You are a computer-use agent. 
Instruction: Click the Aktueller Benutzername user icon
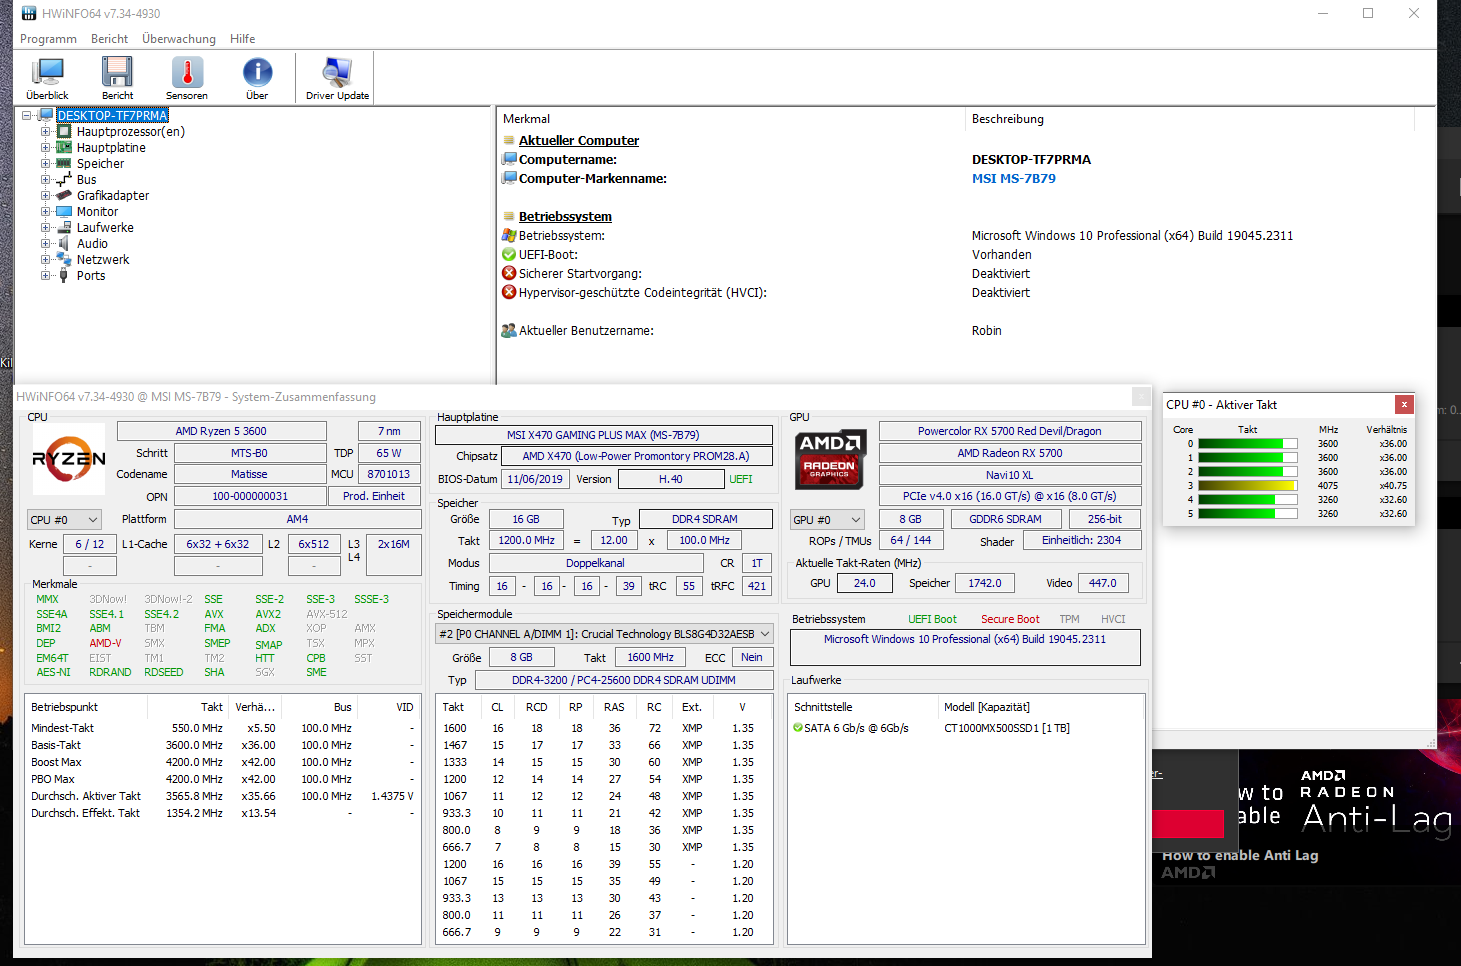[509, 331]
